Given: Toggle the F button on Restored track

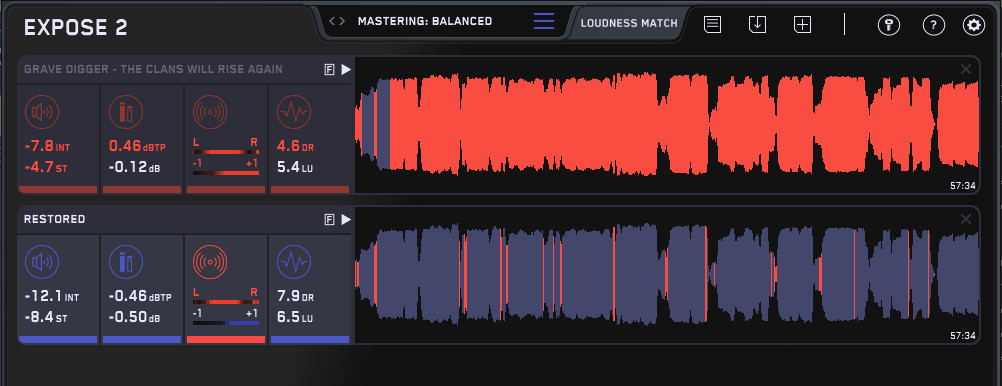Looking at the screenshot, I should tap(329, 220).
